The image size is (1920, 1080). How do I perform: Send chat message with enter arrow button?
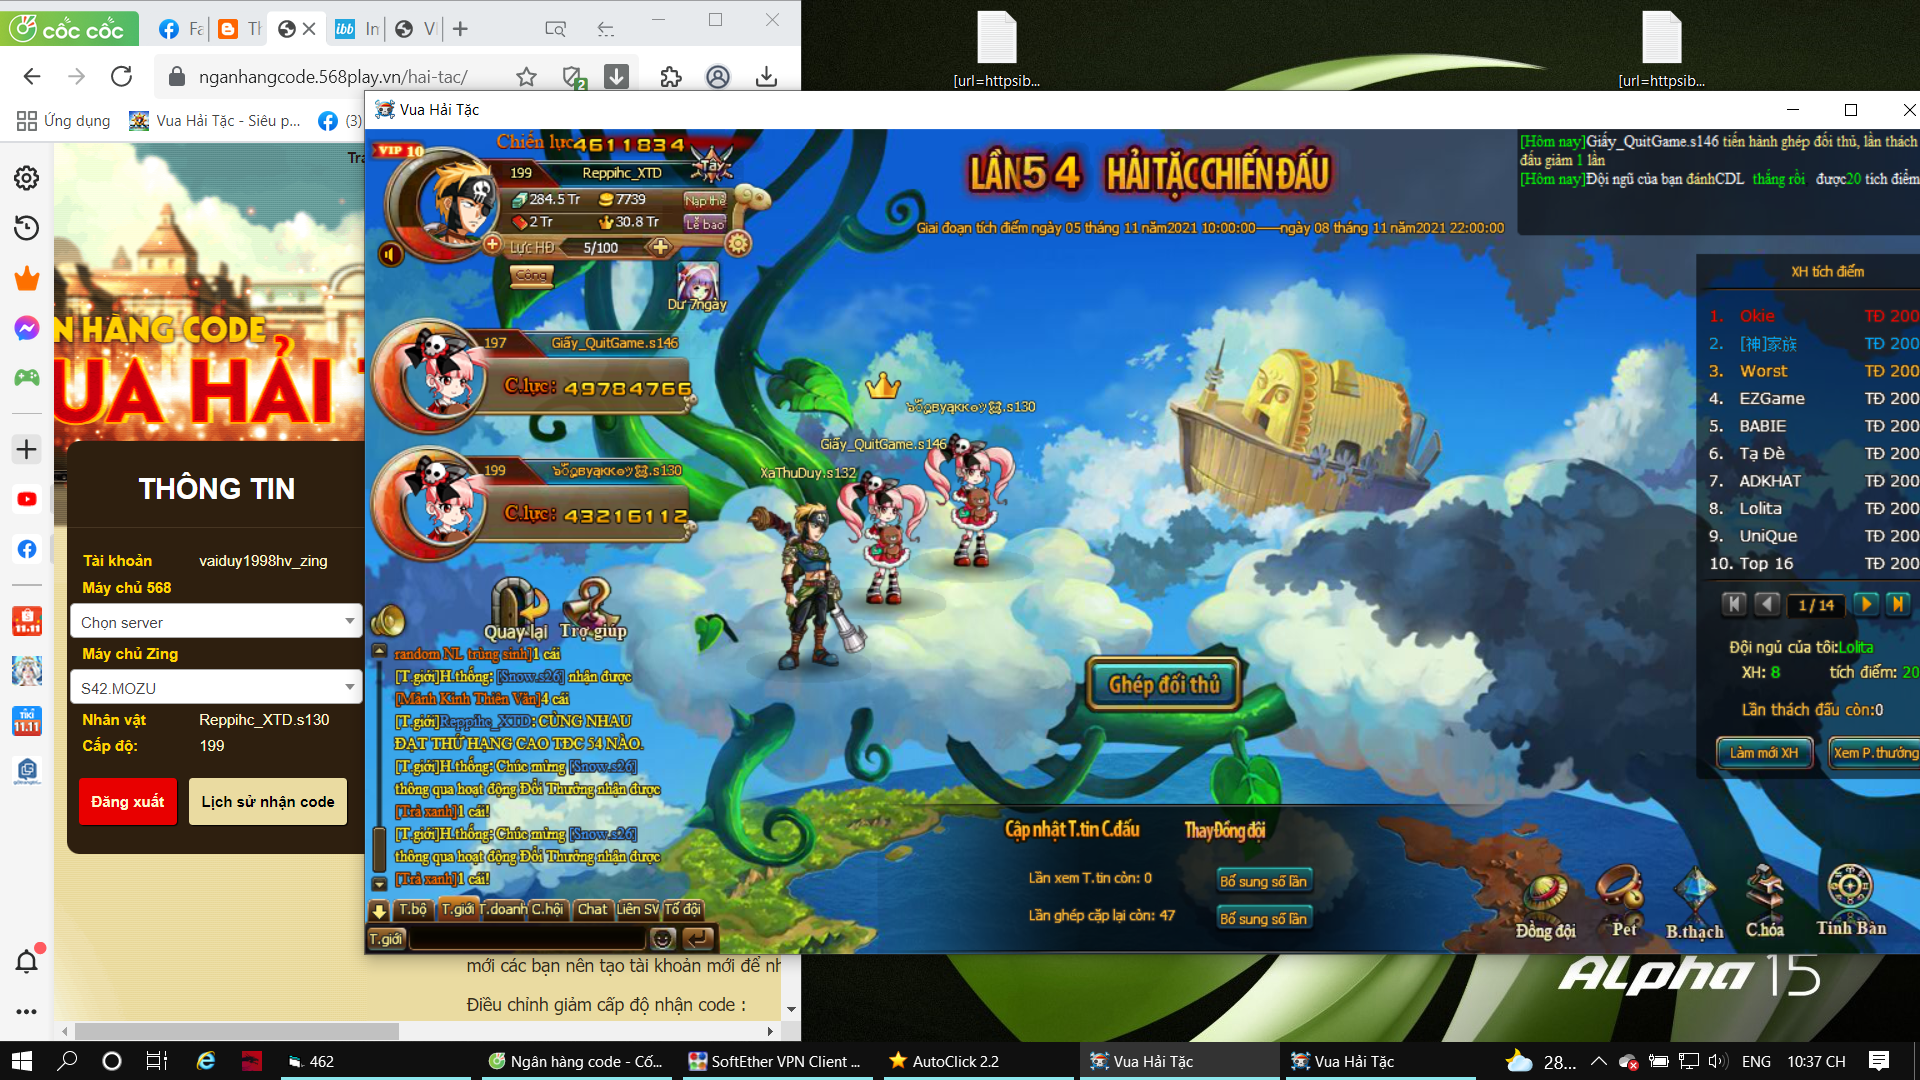(x=698, y=938)
